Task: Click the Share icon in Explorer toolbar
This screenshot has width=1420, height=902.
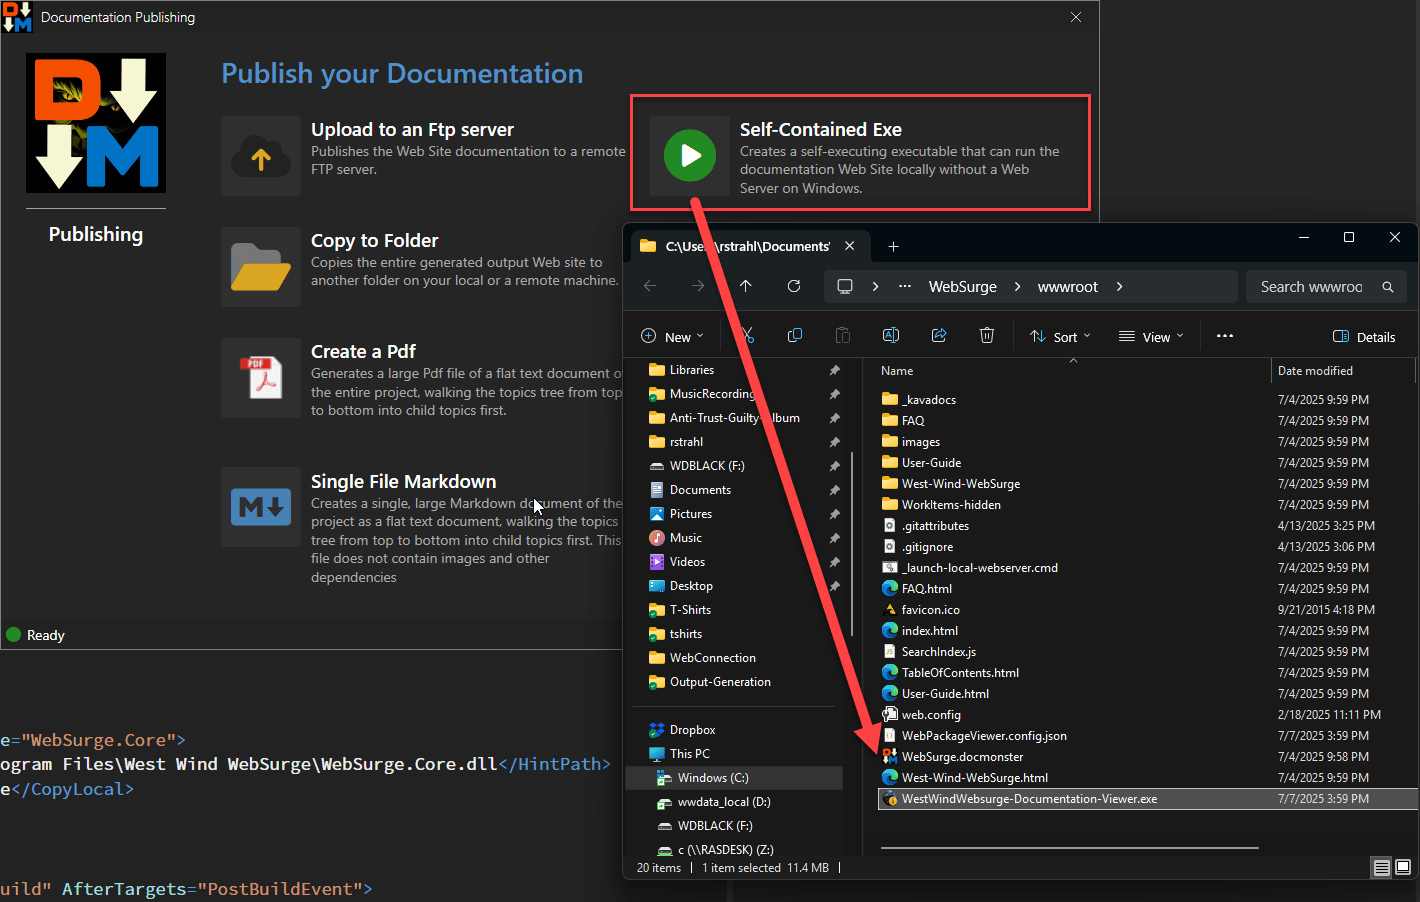Action: tap(939, 336)
